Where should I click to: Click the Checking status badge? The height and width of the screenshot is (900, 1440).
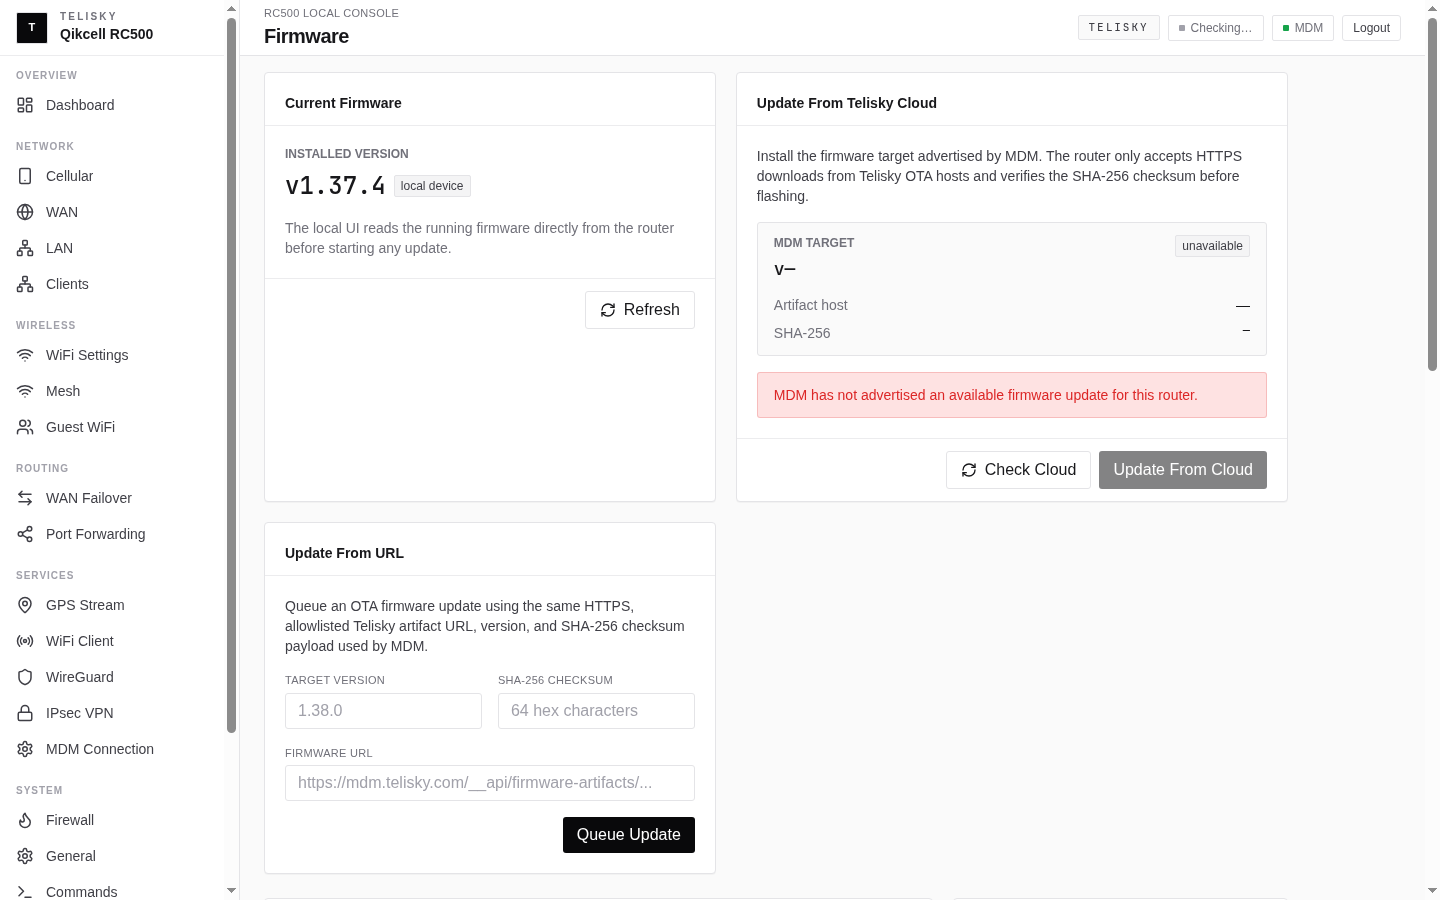(1216, 28)
